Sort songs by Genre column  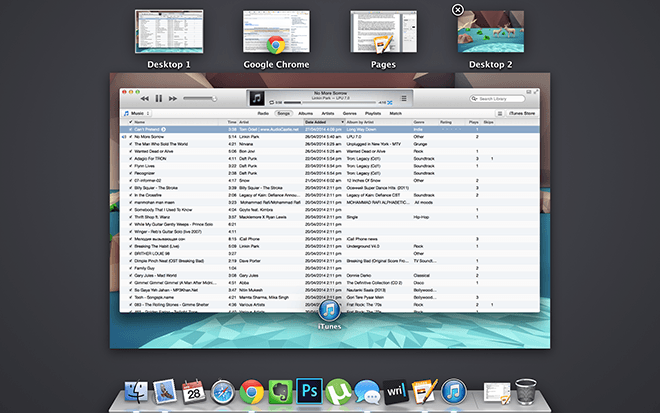tap(426, 122)
